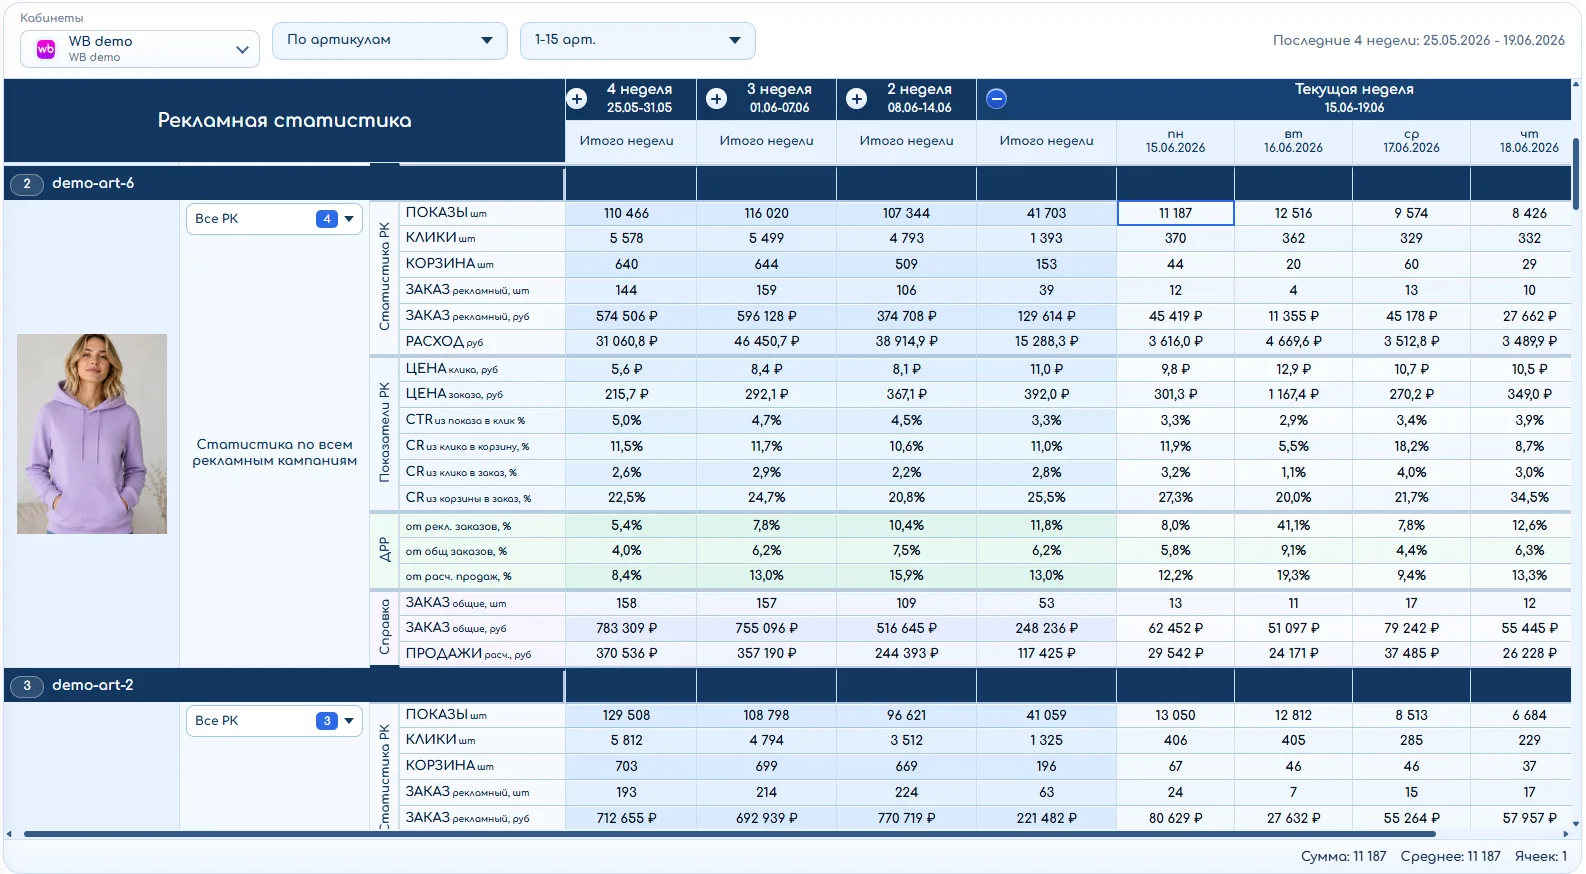Click the purple hoodie product thumbnail
This screenshot has width=1586, height=874.
92,434
